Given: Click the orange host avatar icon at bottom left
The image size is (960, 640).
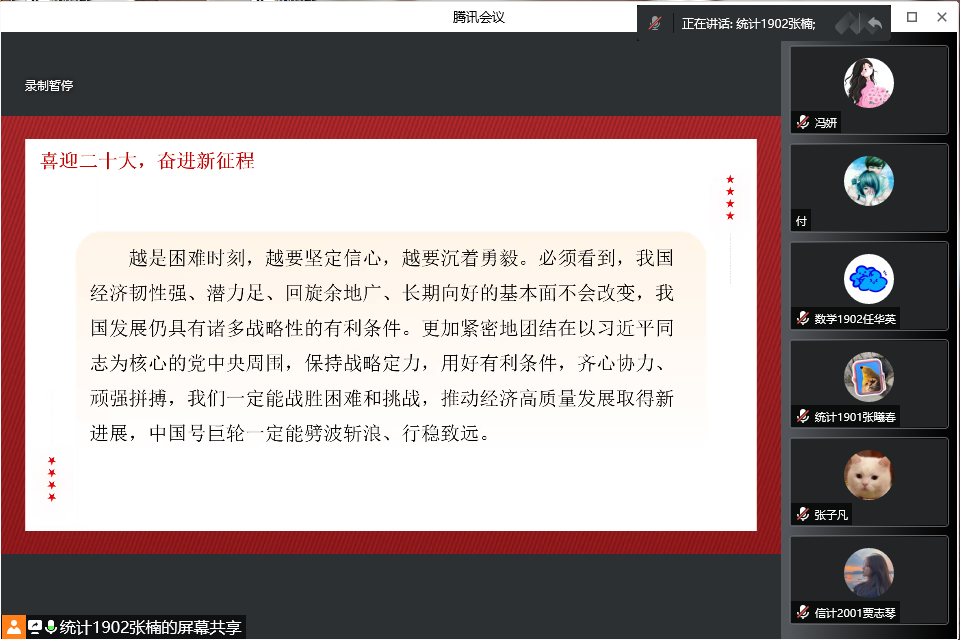Looking at the screenshot, I should tap(13, 627).
